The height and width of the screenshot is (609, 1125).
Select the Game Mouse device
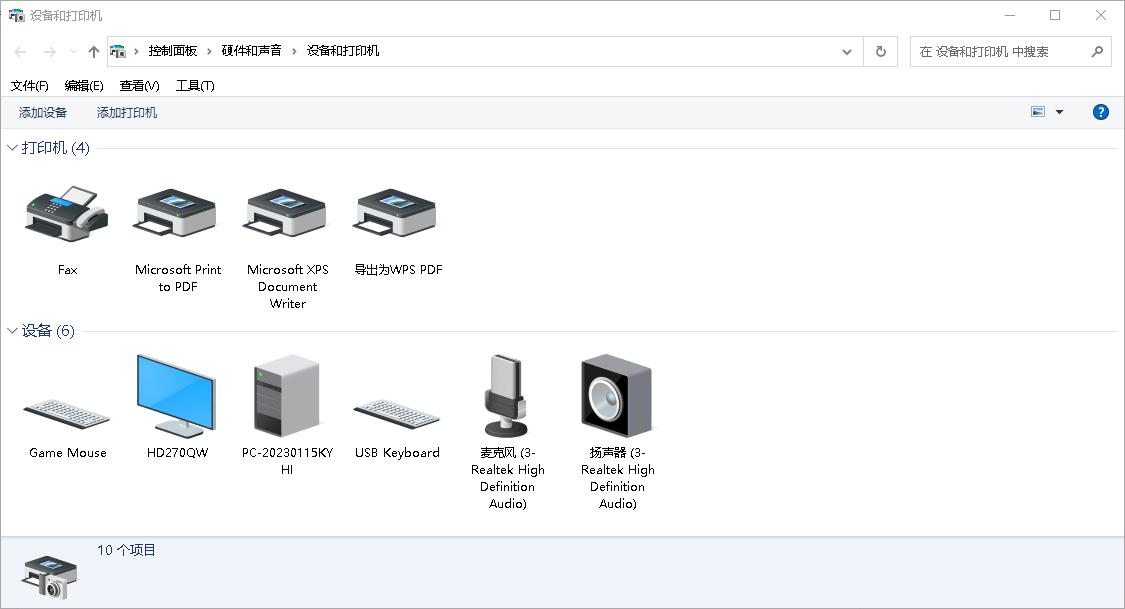point(67,412)
